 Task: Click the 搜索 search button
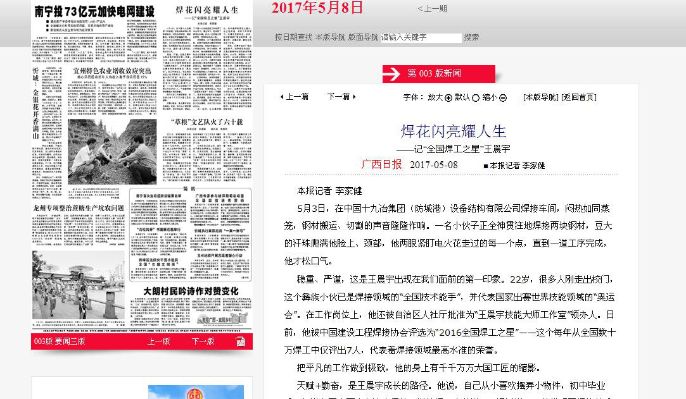click(x=471, y=37)
